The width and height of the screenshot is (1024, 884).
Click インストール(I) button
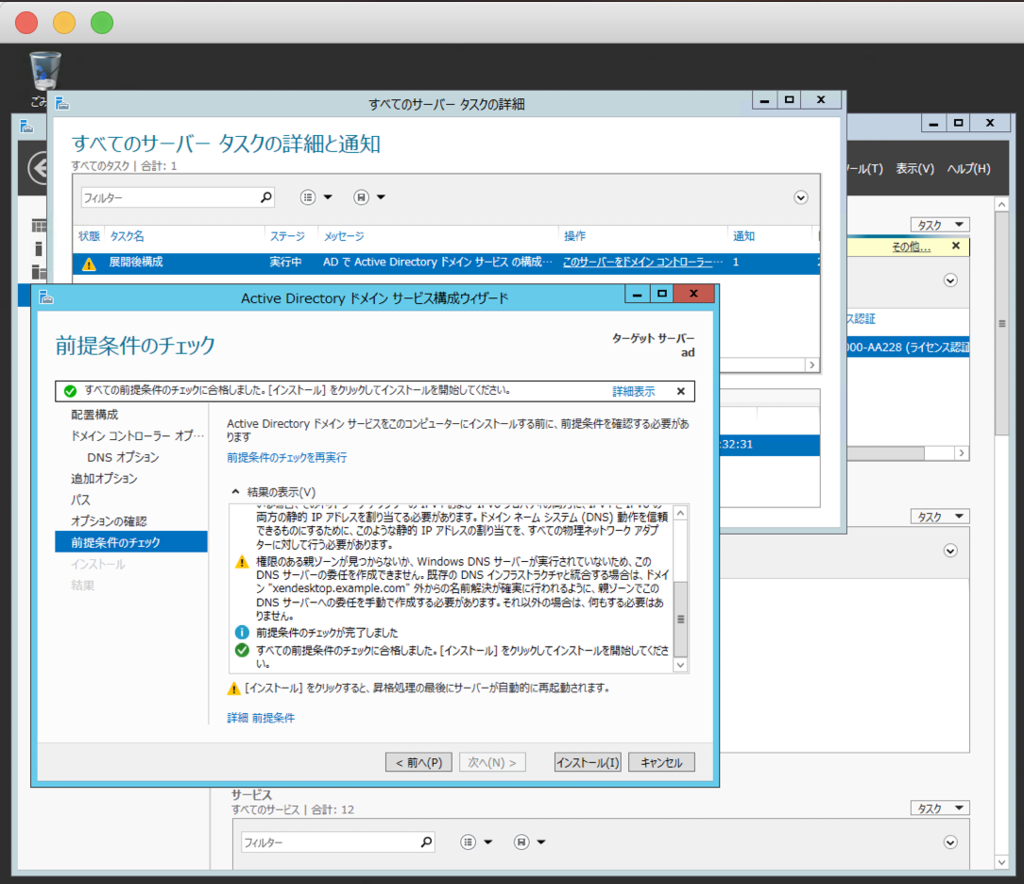pos(588,762)
